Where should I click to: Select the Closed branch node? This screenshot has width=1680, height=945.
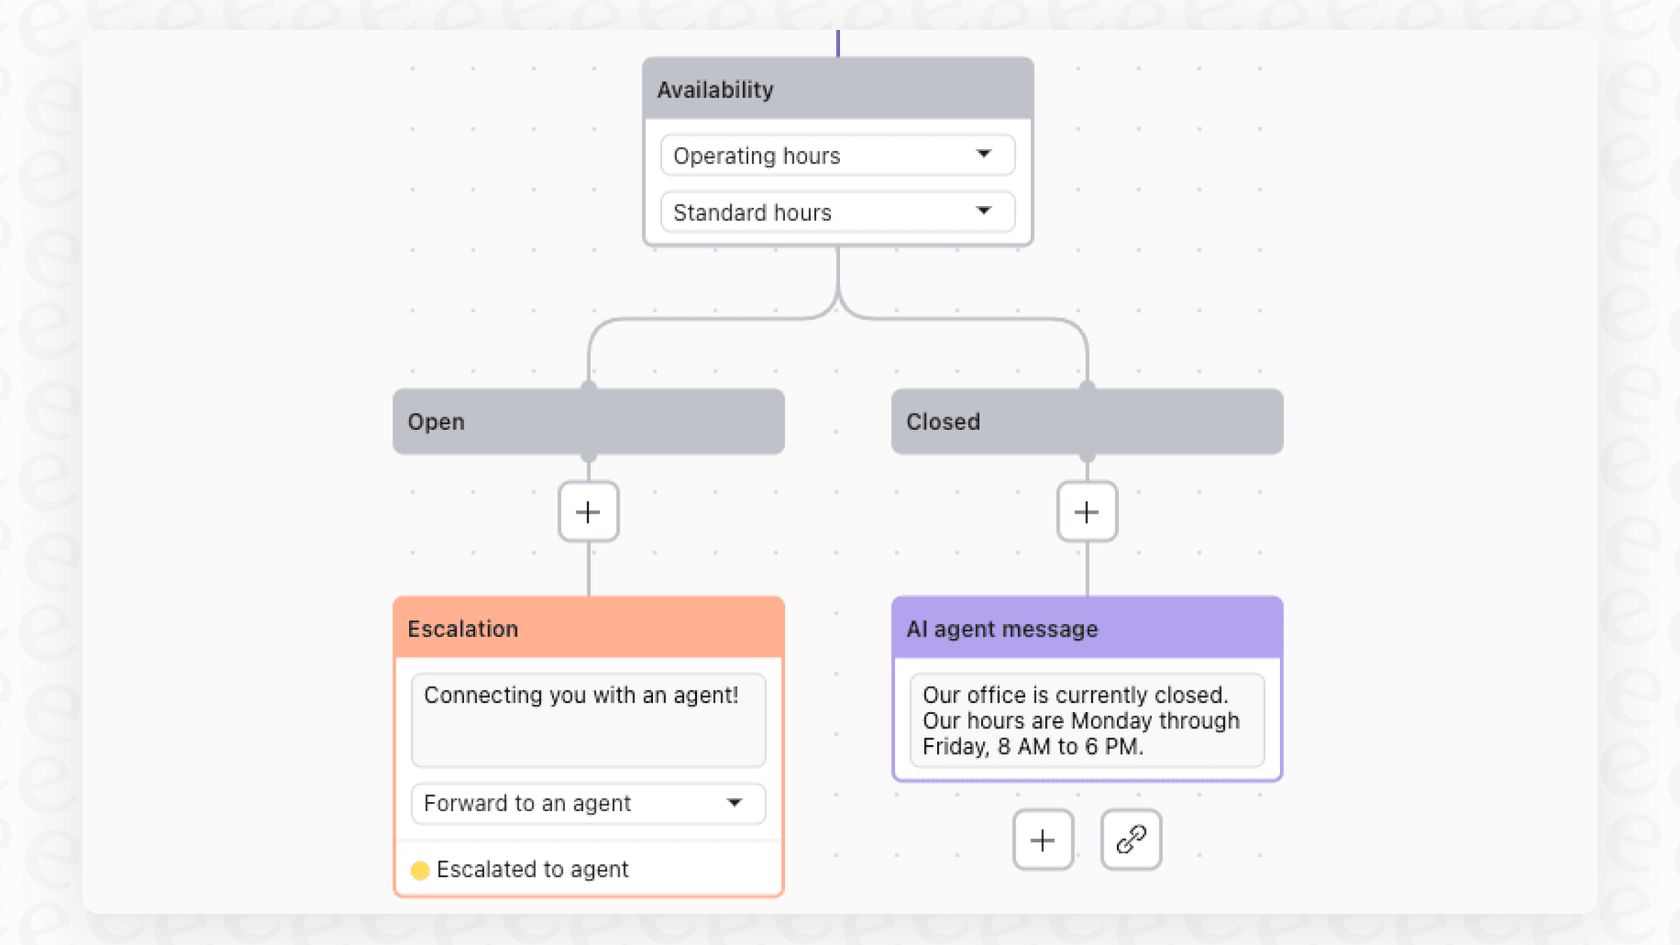click(x=1086, y=421)
